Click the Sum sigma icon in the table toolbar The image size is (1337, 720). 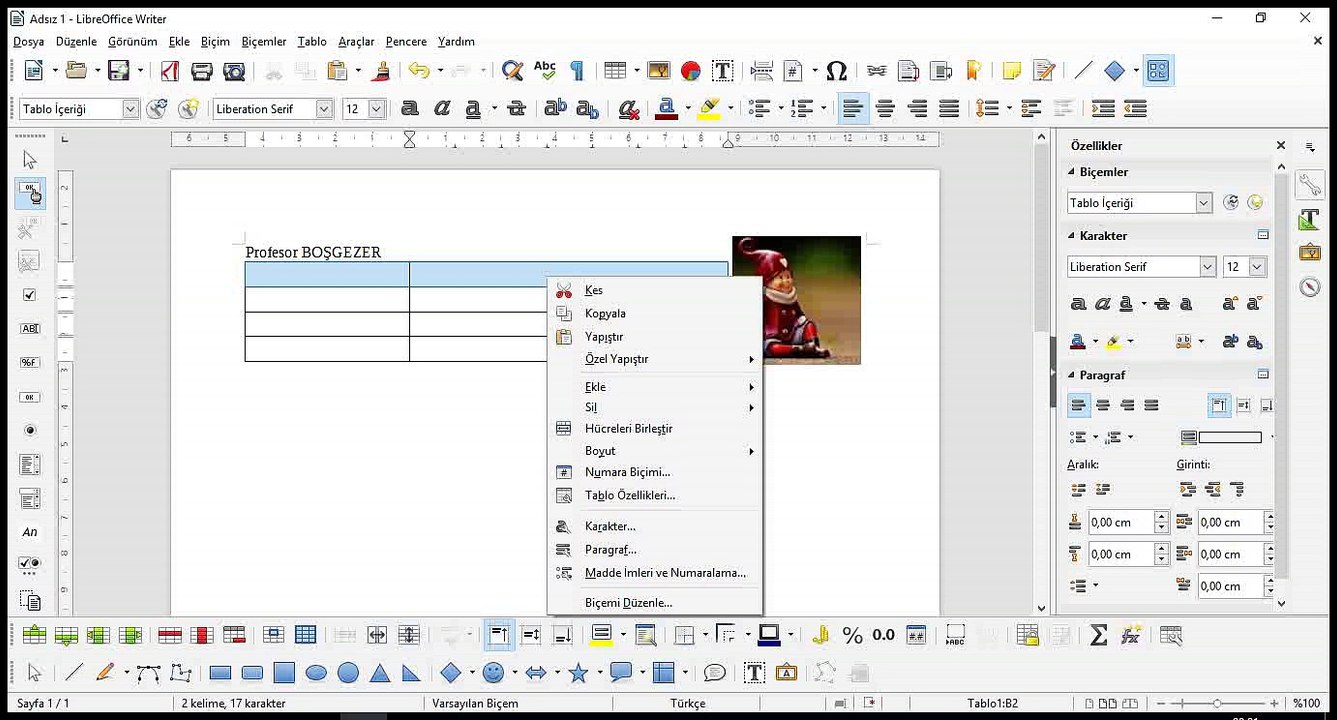[x=1098, y=634]
